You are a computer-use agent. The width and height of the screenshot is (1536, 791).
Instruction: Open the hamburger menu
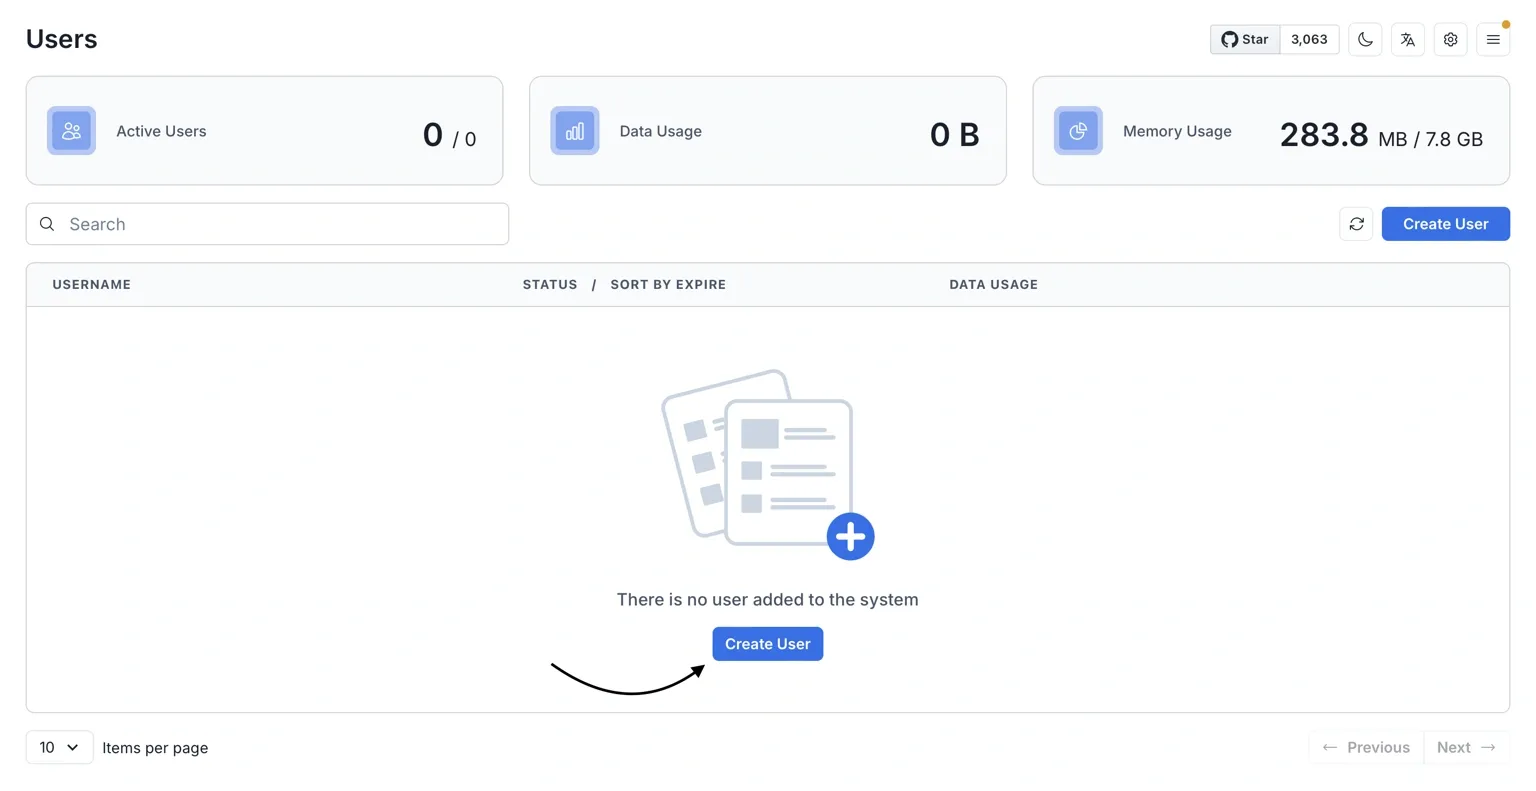point(1492,40)
